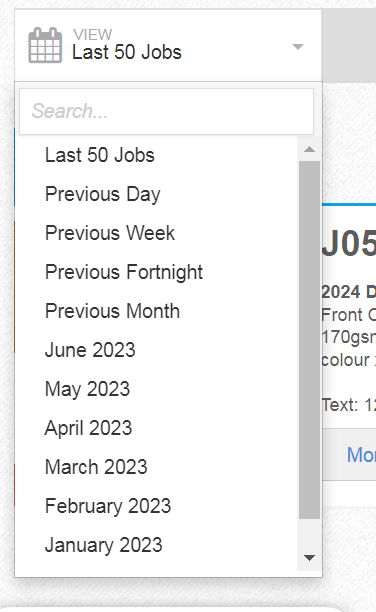
Task: Click the calendar icon beside VIEW
Action: (x=45, y=45)
